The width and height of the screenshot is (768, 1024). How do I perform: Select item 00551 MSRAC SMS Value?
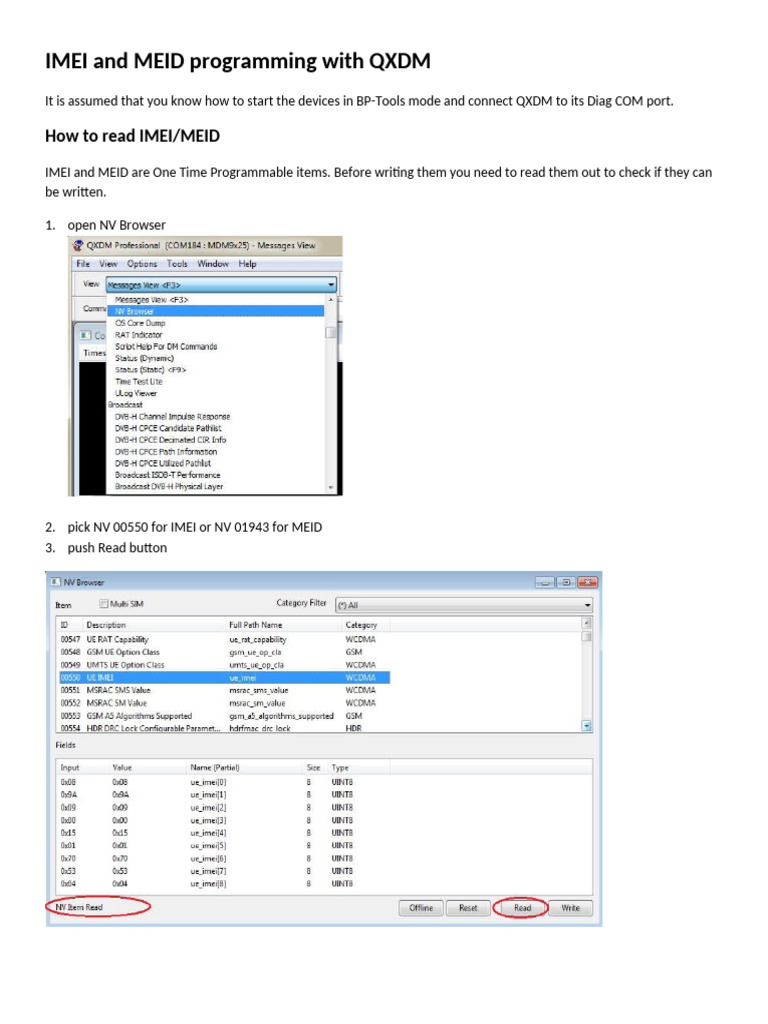click(x=224, y=690)
